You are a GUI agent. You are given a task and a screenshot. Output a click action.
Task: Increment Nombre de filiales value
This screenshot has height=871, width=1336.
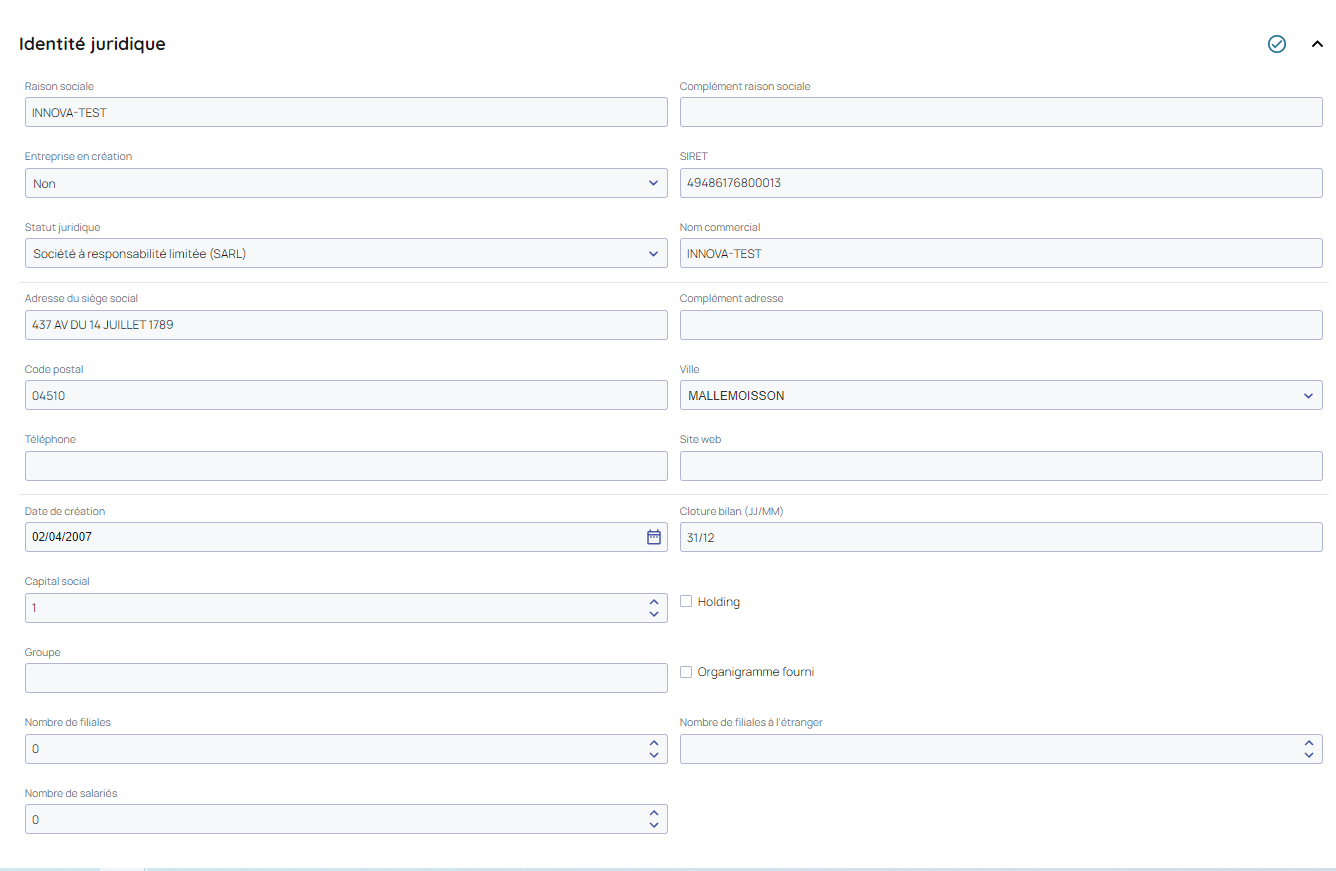click(653, 743)
